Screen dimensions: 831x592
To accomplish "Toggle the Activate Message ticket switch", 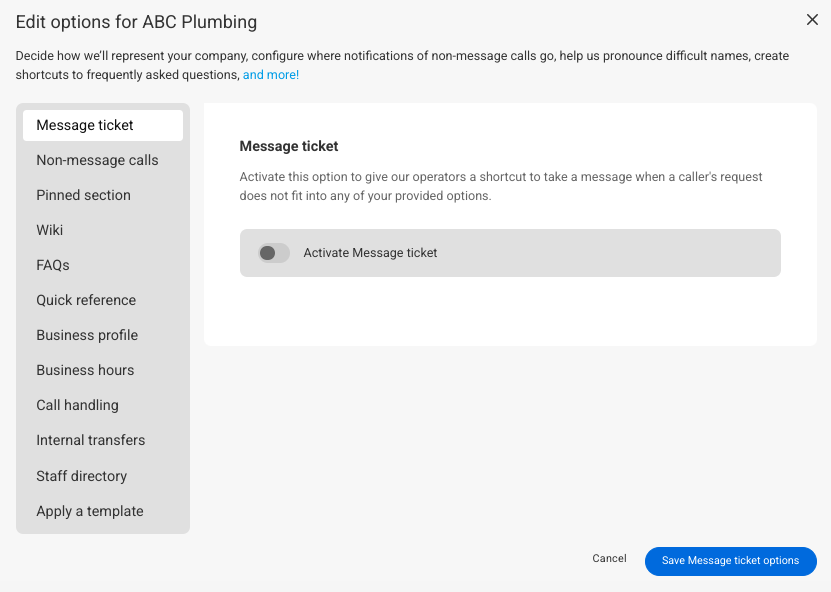I will 273,253.
